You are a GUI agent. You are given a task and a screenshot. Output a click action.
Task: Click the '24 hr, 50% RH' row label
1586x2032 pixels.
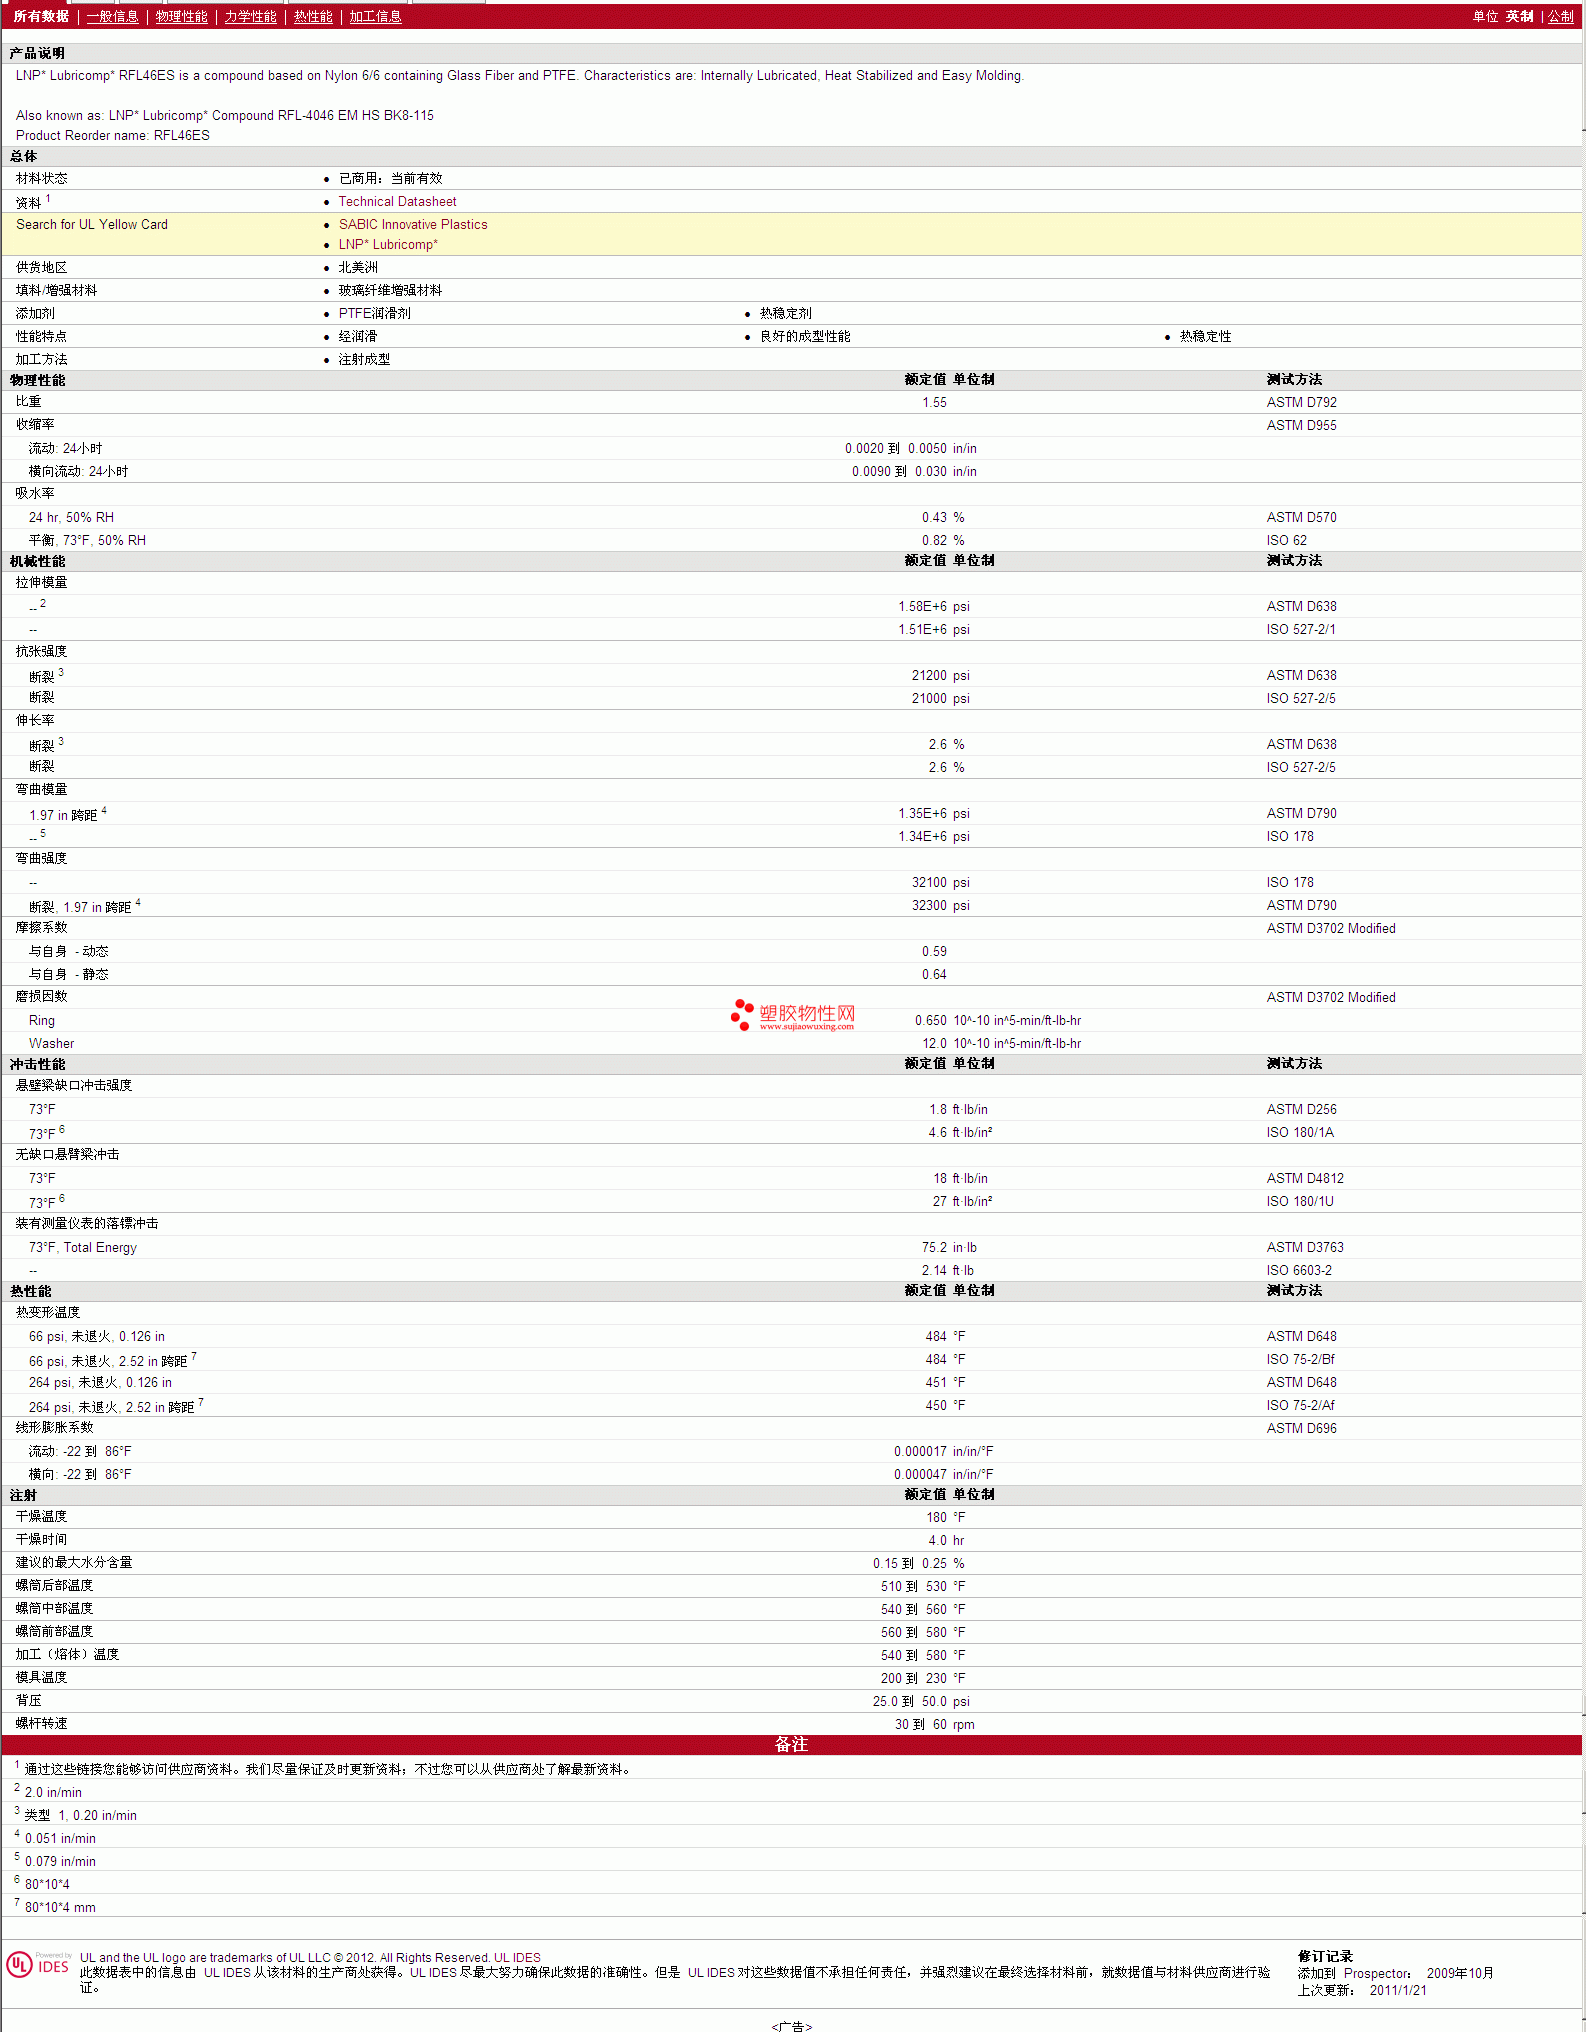pos(71,517)
